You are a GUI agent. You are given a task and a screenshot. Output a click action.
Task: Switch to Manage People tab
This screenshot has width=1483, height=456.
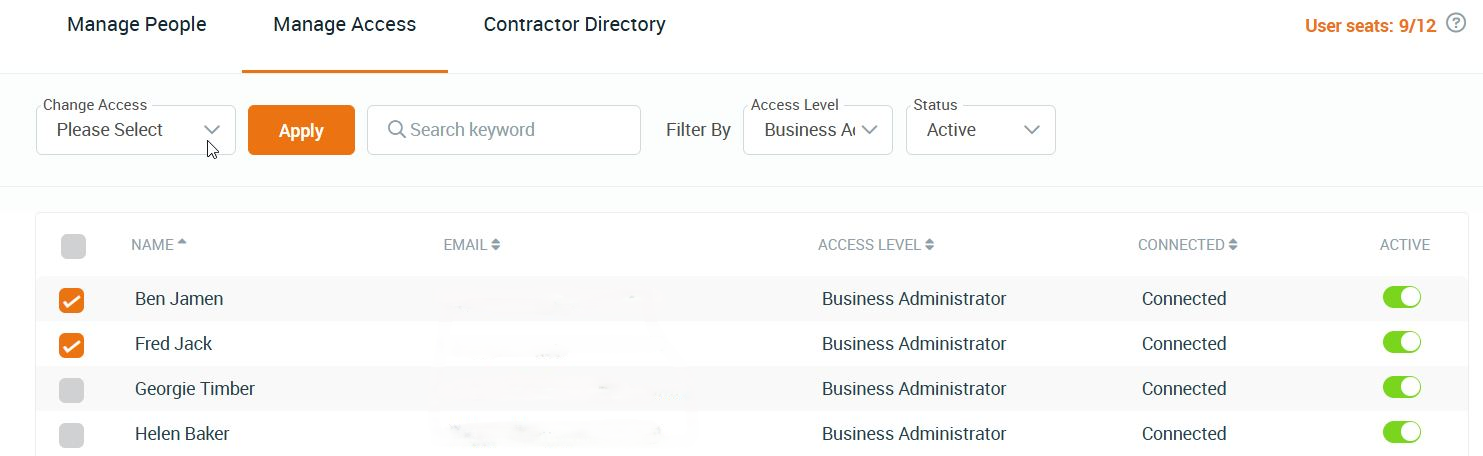coord(137,25)
